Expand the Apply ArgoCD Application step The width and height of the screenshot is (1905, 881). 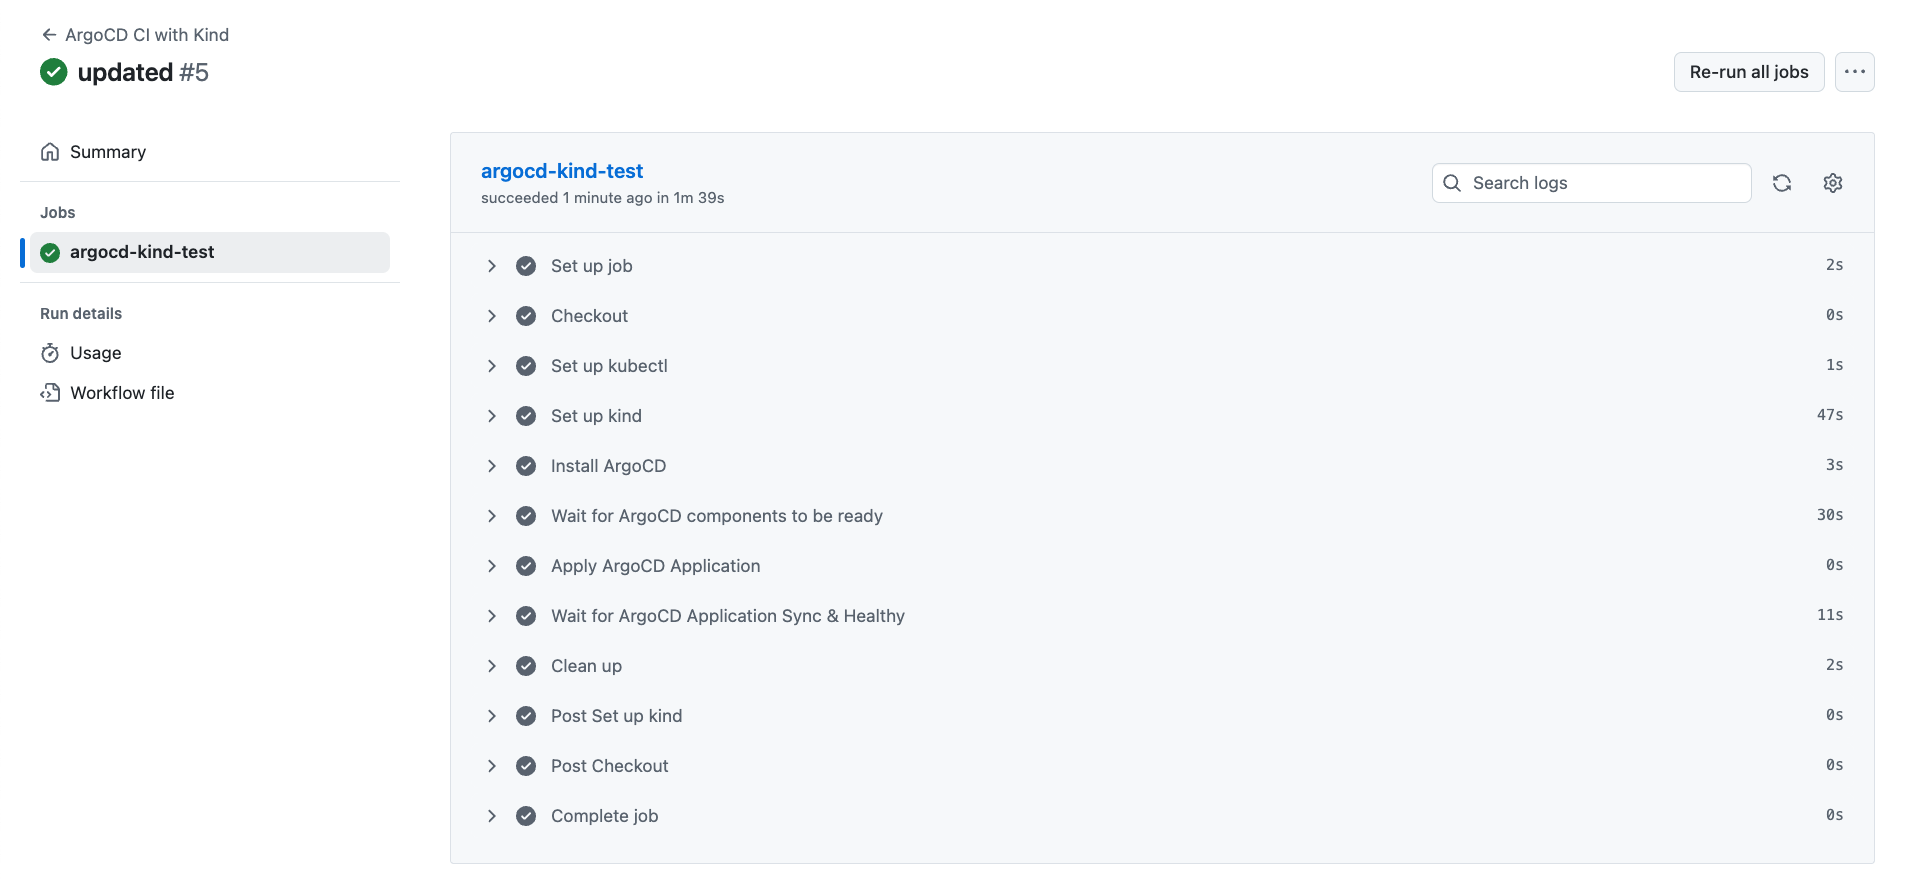tap(492, 566)
